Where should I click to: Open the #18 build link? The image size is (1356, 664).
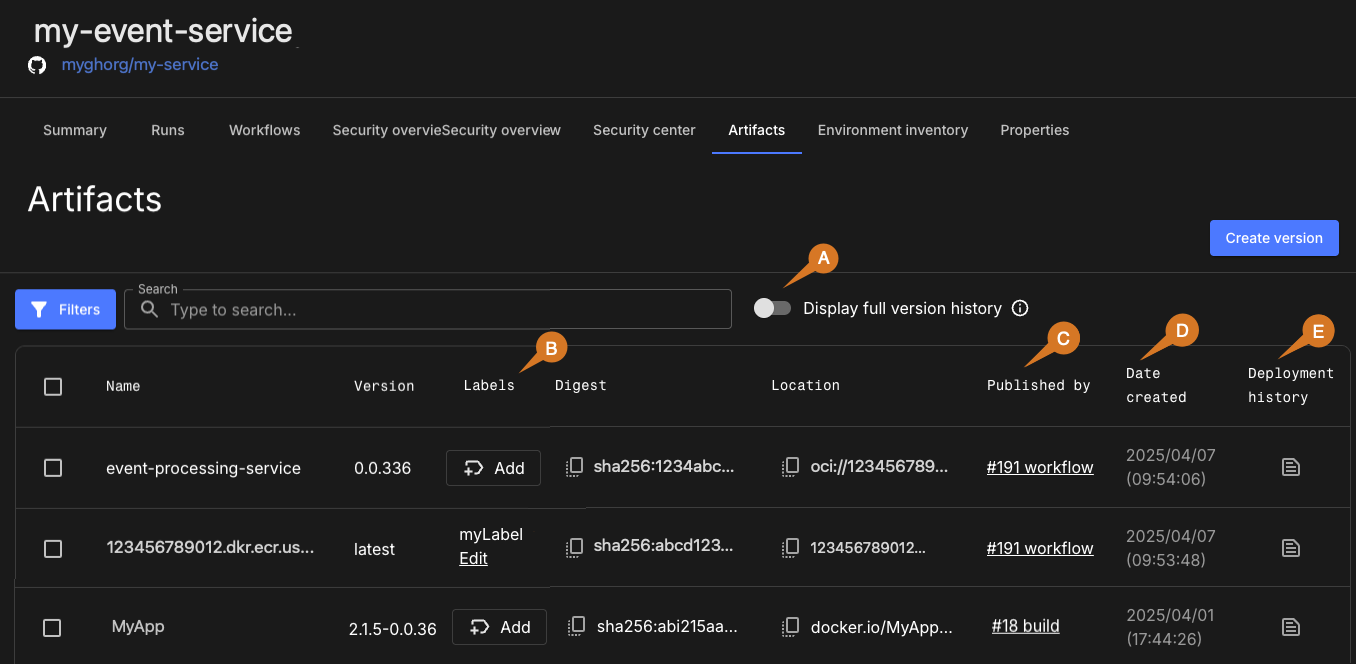click(x=1025, y=626)
